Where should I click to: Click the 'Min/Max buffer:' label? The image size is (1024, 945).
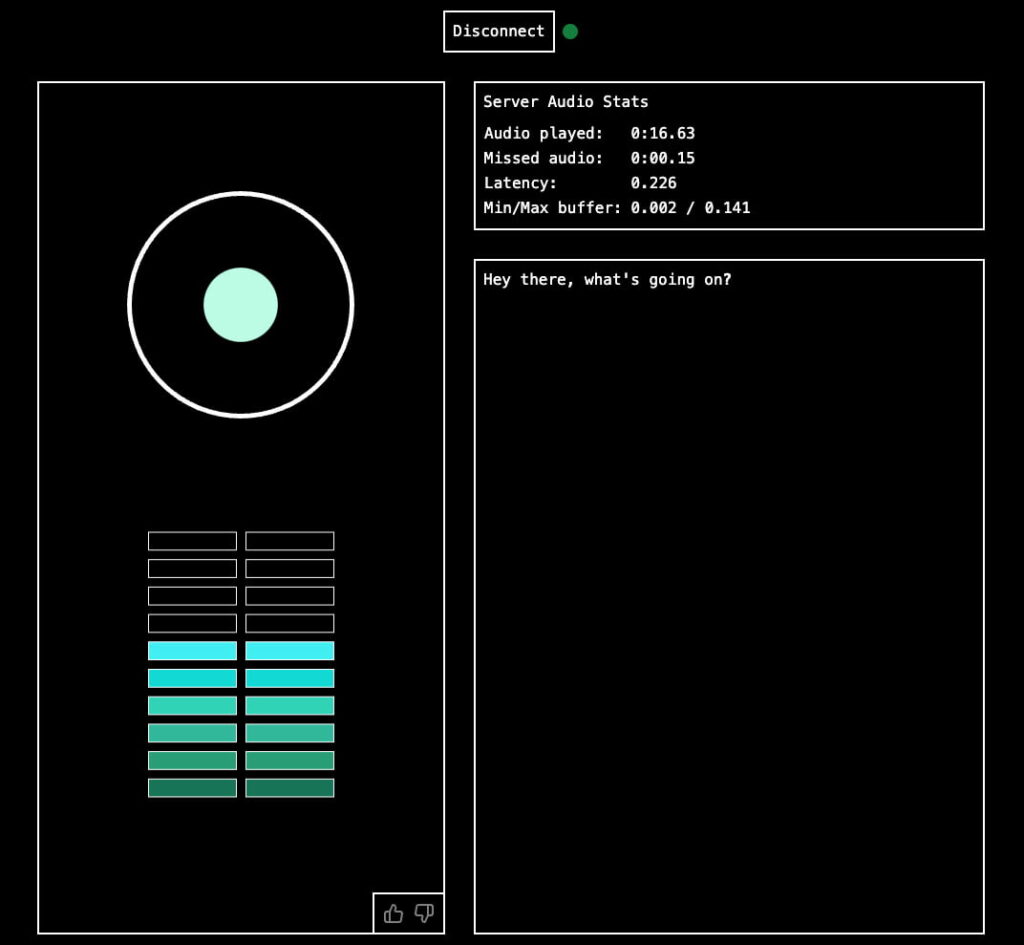(x=552, y=208)
